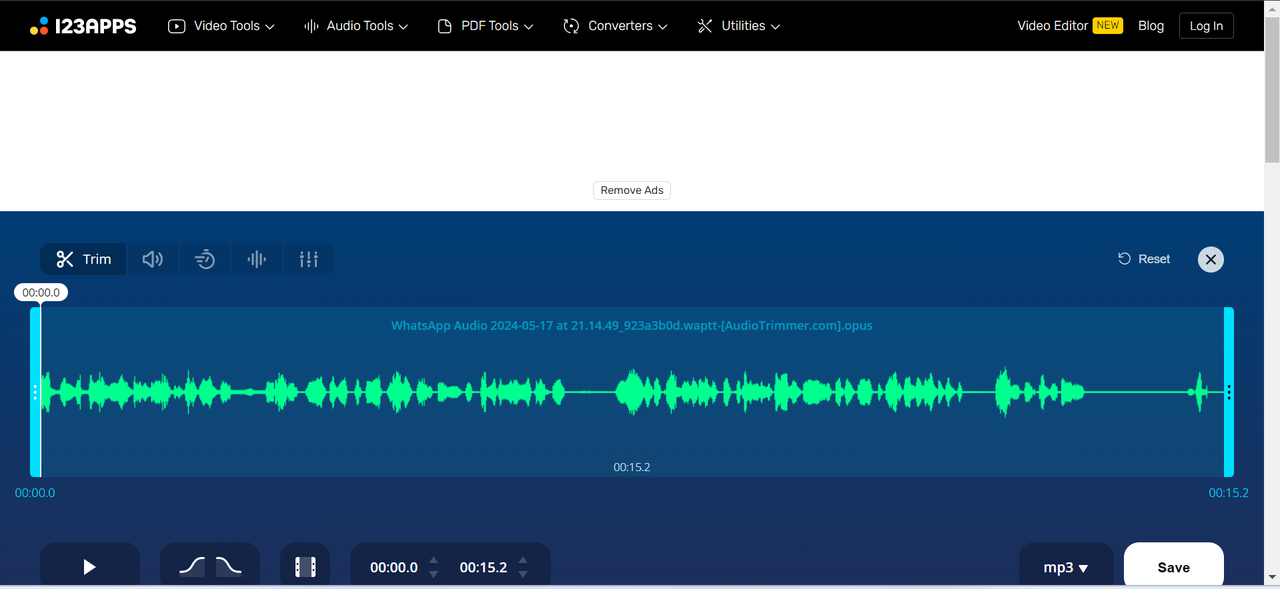This screenshot has height=589, width=1280.
Task: Click the 00:15.2 duration label under waveform
Action: point(632,467)
